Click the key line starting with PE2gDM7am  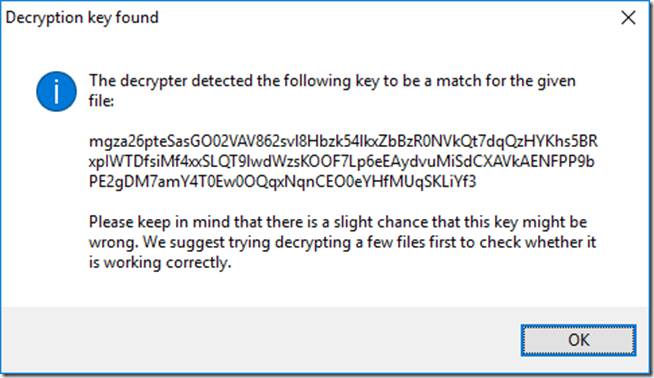tap(282, 181)
